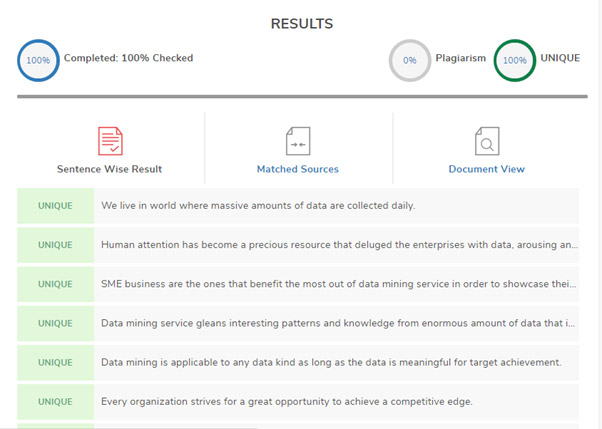Click UNIQUE badge for 'Data mining service gleans' row
This screenshot has height=429, width=602.
pyautogui.click(x=55, y=323)
